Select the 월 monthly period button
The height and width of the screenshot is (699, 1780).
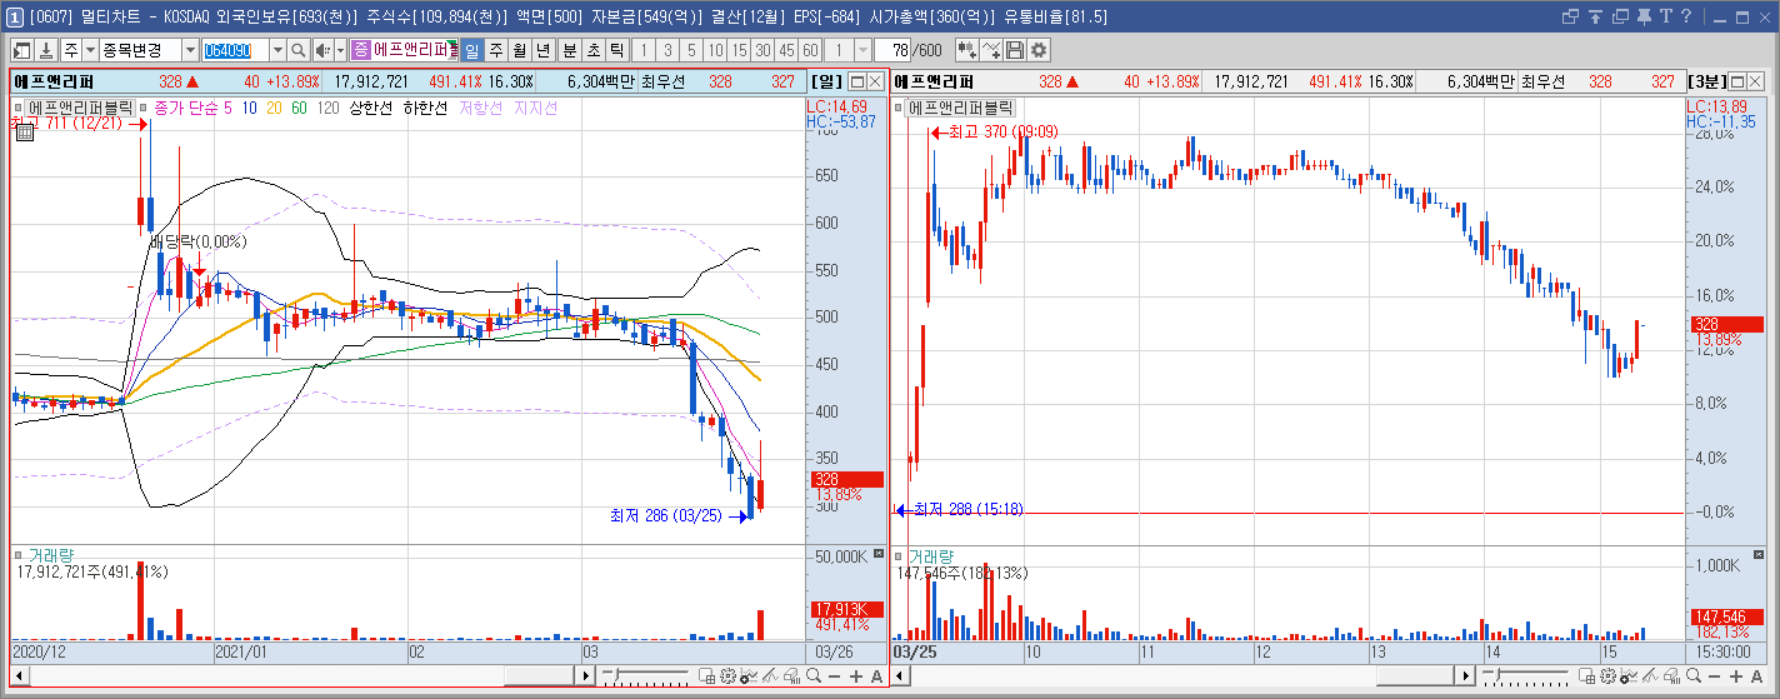tap(520, 50)
